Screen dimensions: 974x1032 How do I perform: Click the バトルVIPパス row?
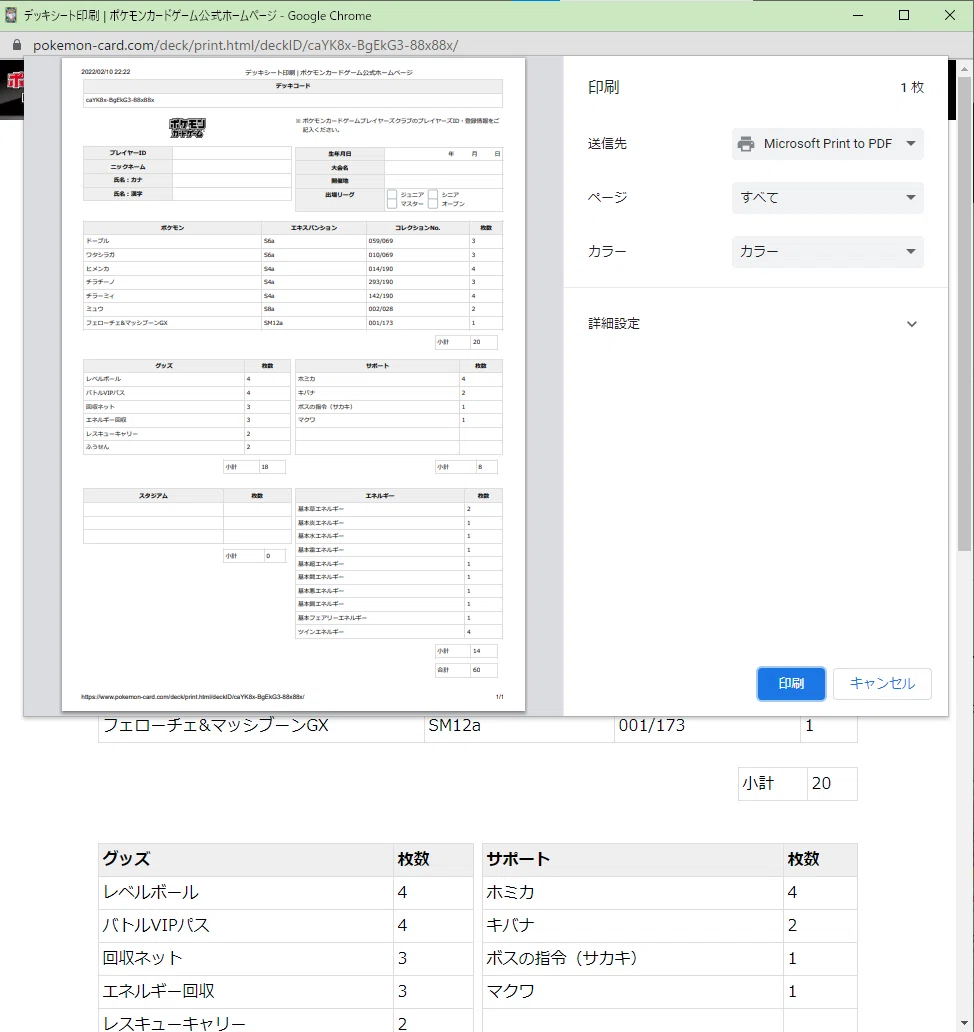tap(286, 925)
